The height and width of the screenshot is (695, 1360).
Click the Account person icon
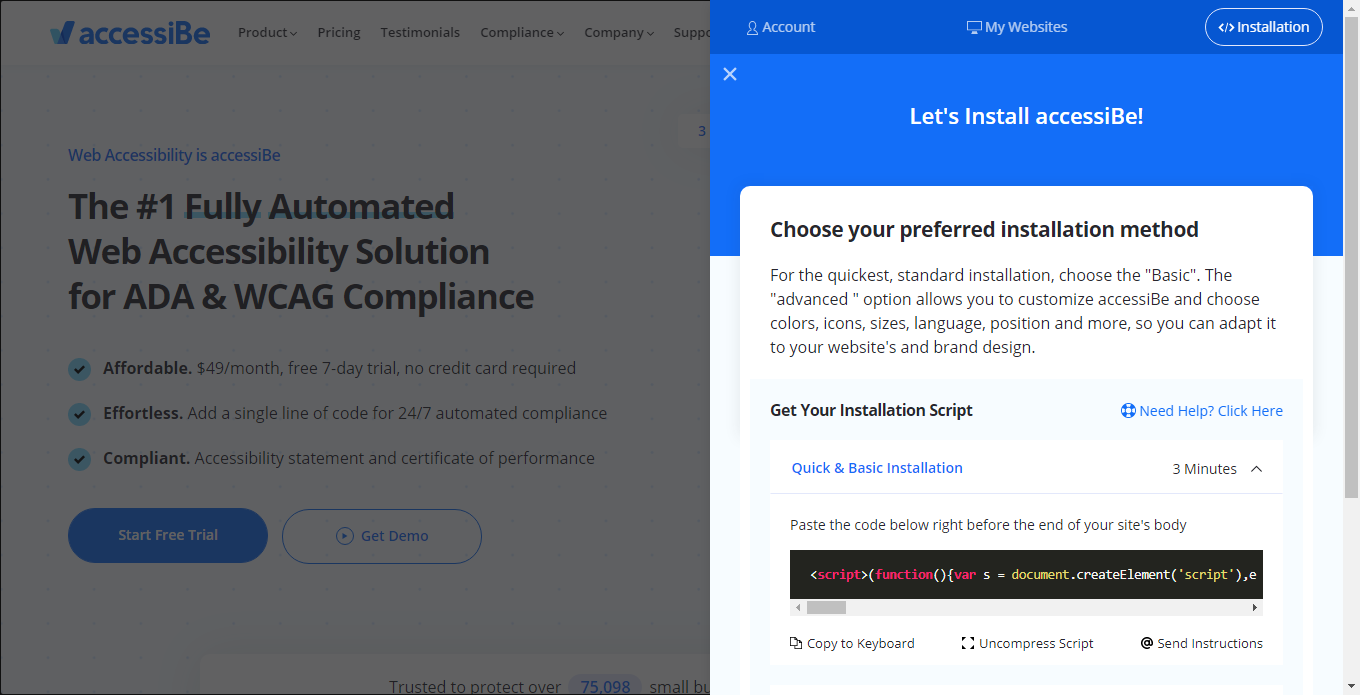752,28
